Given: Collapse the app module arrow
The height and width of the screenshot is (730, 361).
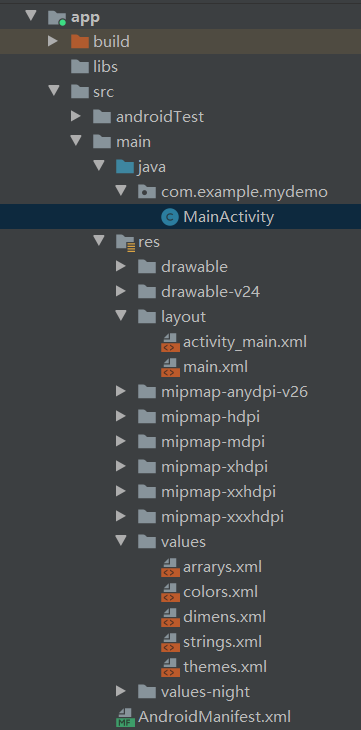Looking at the screenshot, I should coord(31,16).
